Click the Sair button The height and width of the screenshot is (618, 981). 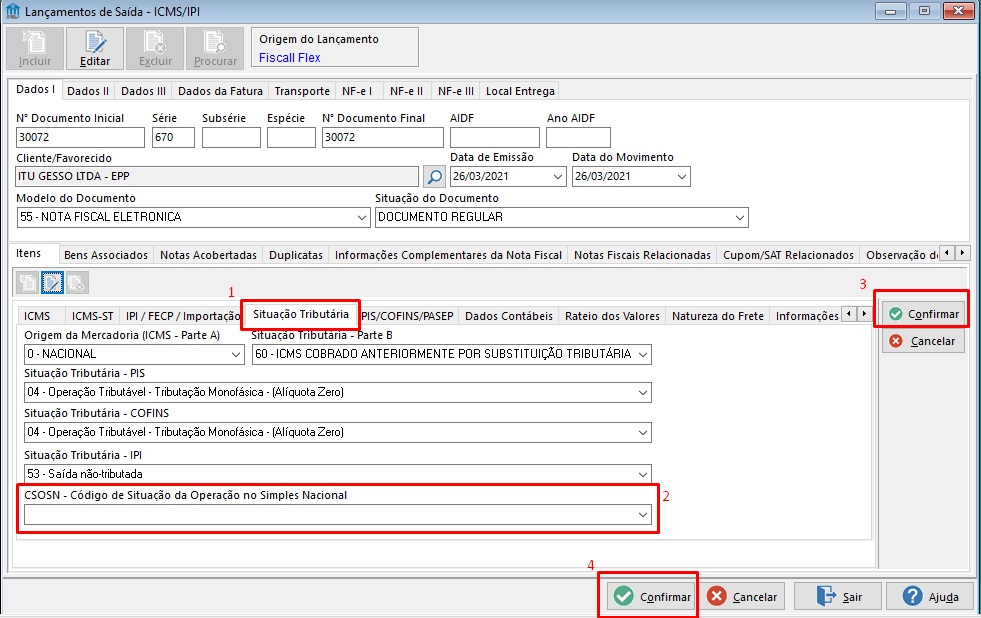click(838, 597)
